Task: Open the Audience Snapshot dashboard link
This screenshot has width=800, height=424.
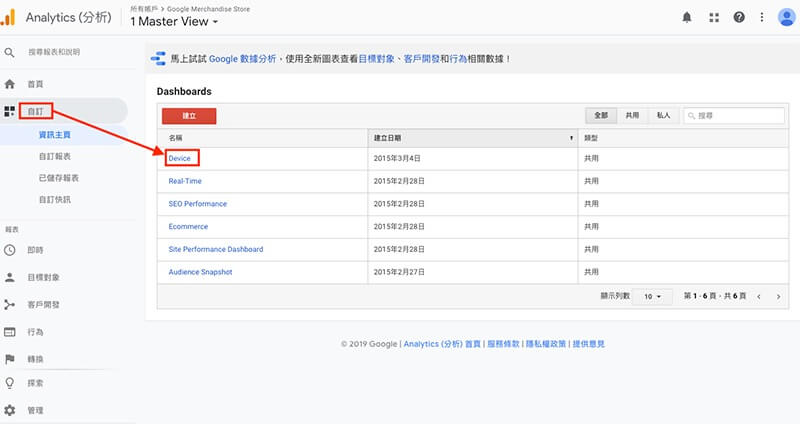Action: [x=200, y=272]
